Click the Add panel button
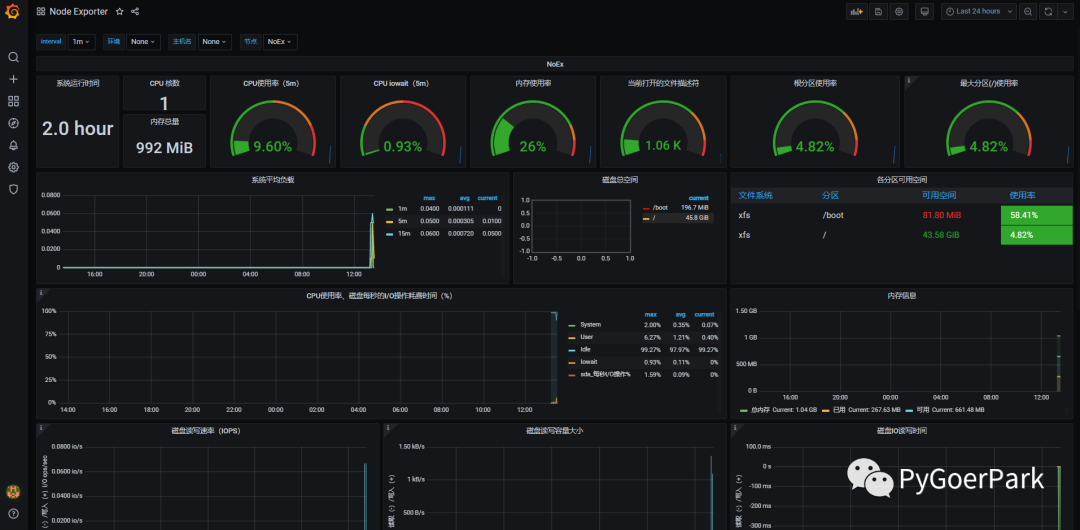Viewport: 1080px width, 530px height. (856, 12)
